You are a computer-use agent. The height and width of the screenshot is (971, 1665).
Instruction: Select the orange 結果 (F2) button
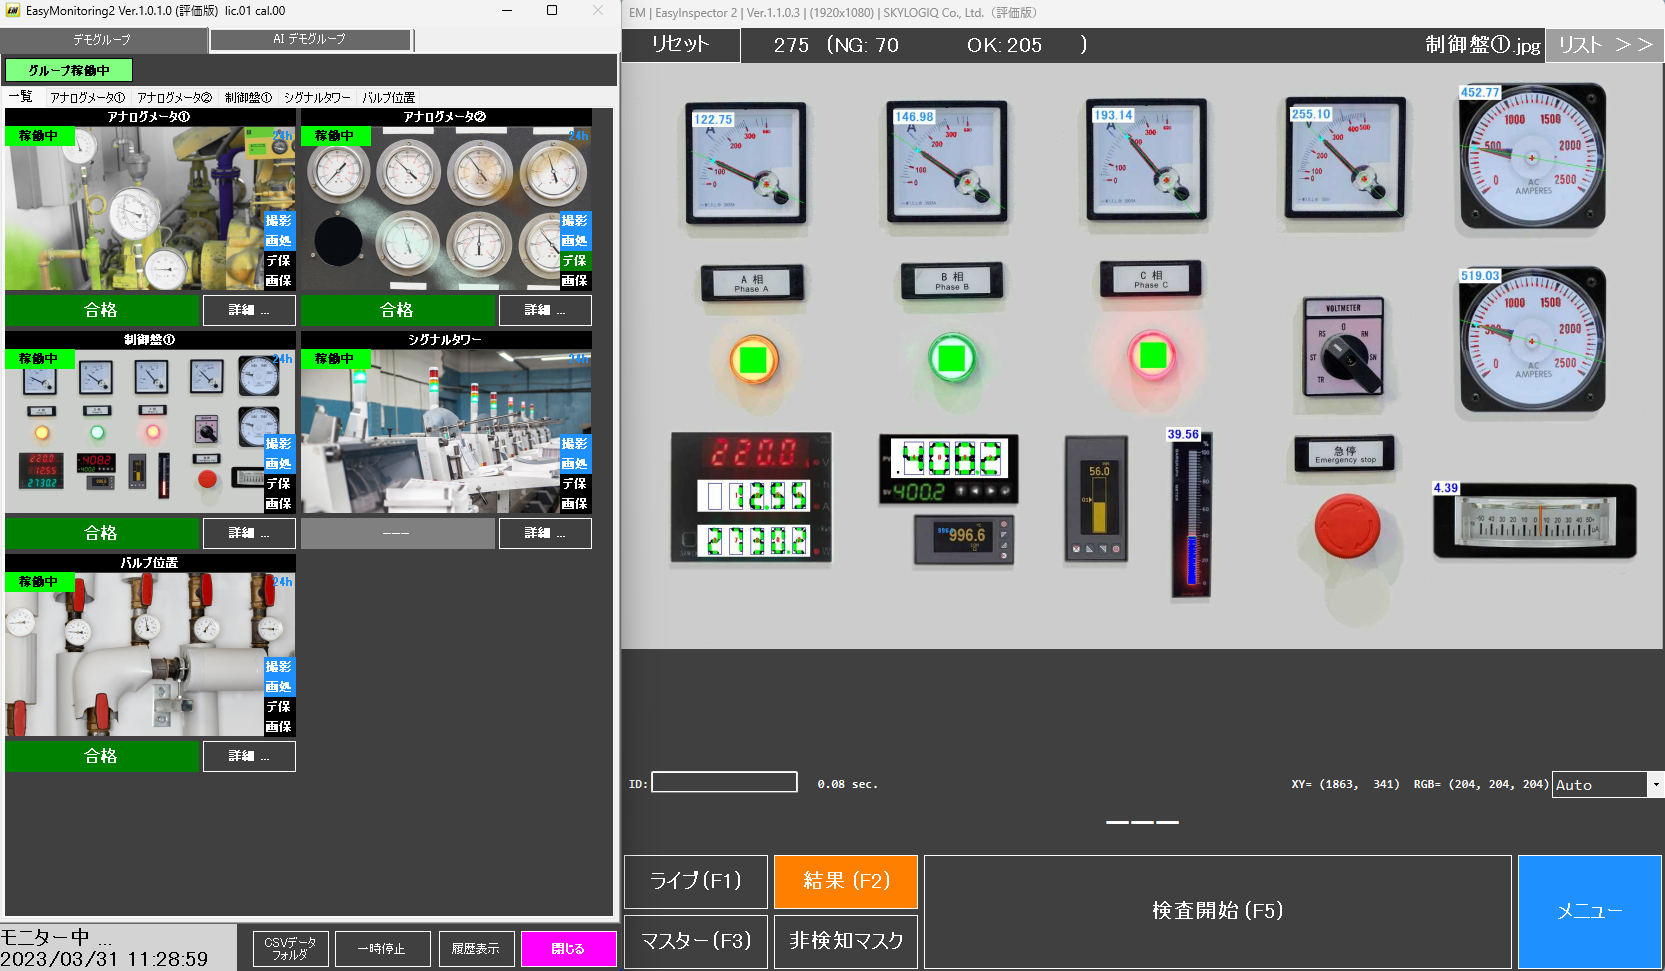pos(846,881)
